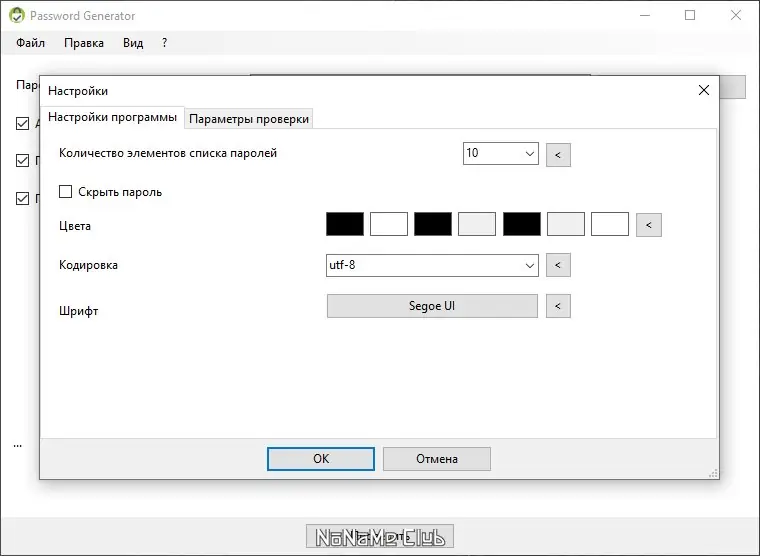Open the Файл menu
760x556 pixels.
(x=30, y=43)
